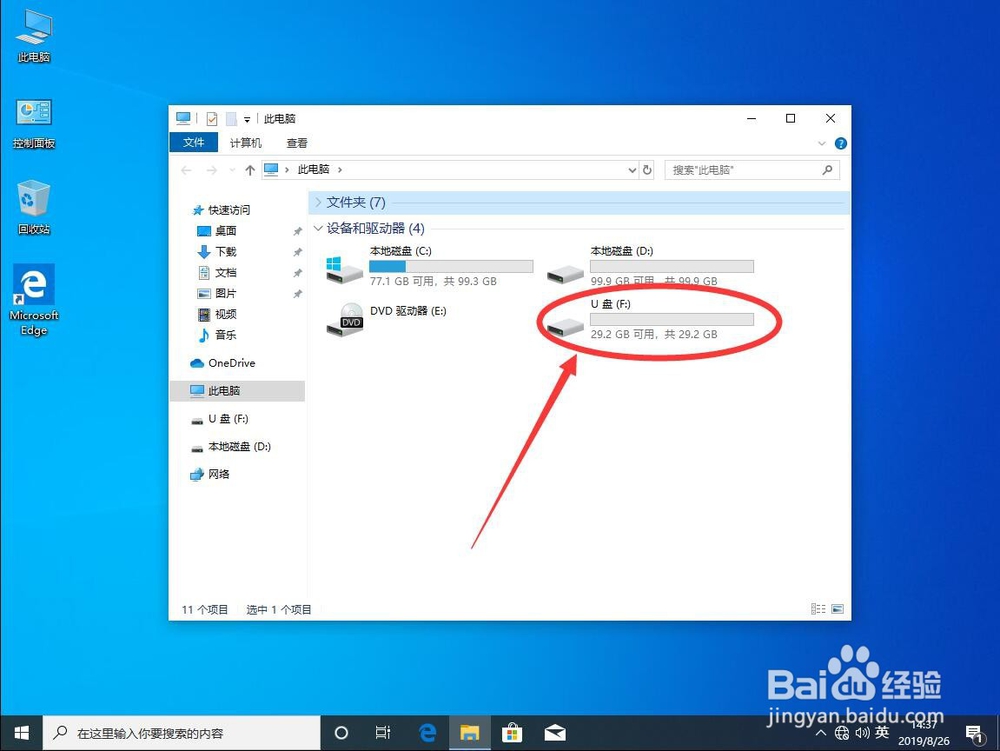Select 快速访问 in navigation pane
This screenshot has width=1000, height=751.
point(222,210)
